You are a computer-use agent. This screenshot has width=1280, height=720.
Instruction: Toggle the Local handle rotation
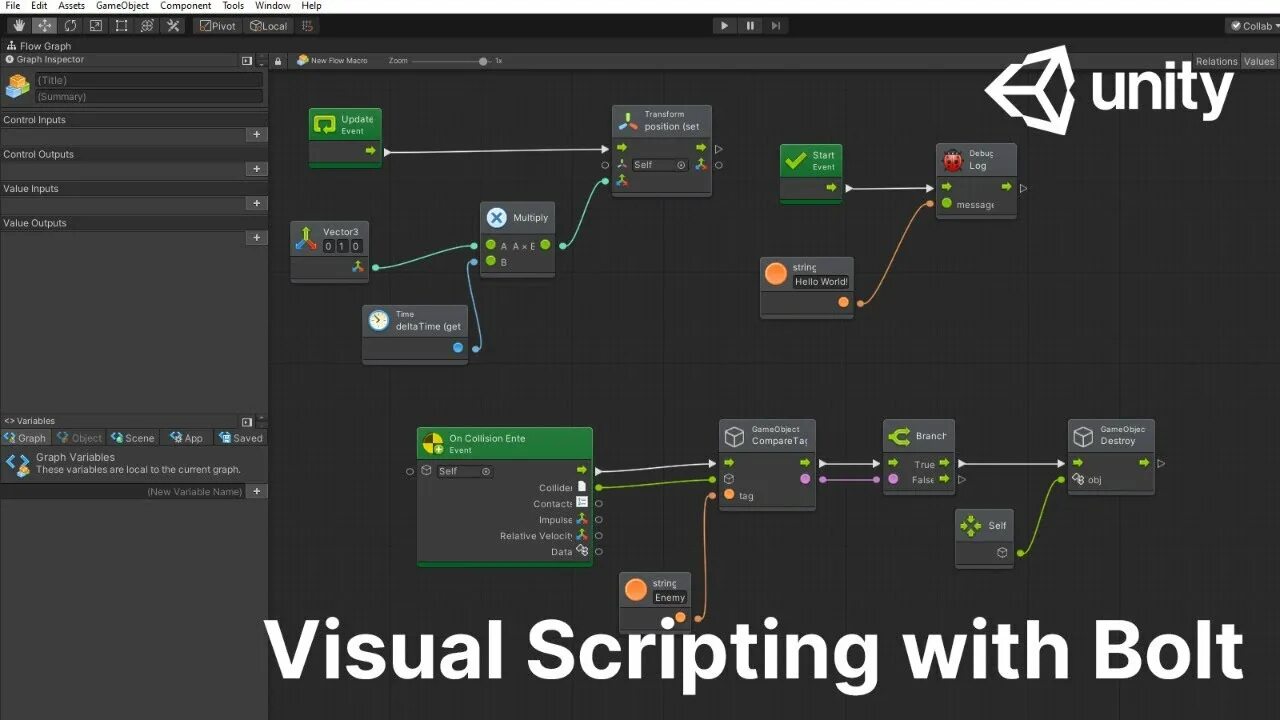point(268,26)
